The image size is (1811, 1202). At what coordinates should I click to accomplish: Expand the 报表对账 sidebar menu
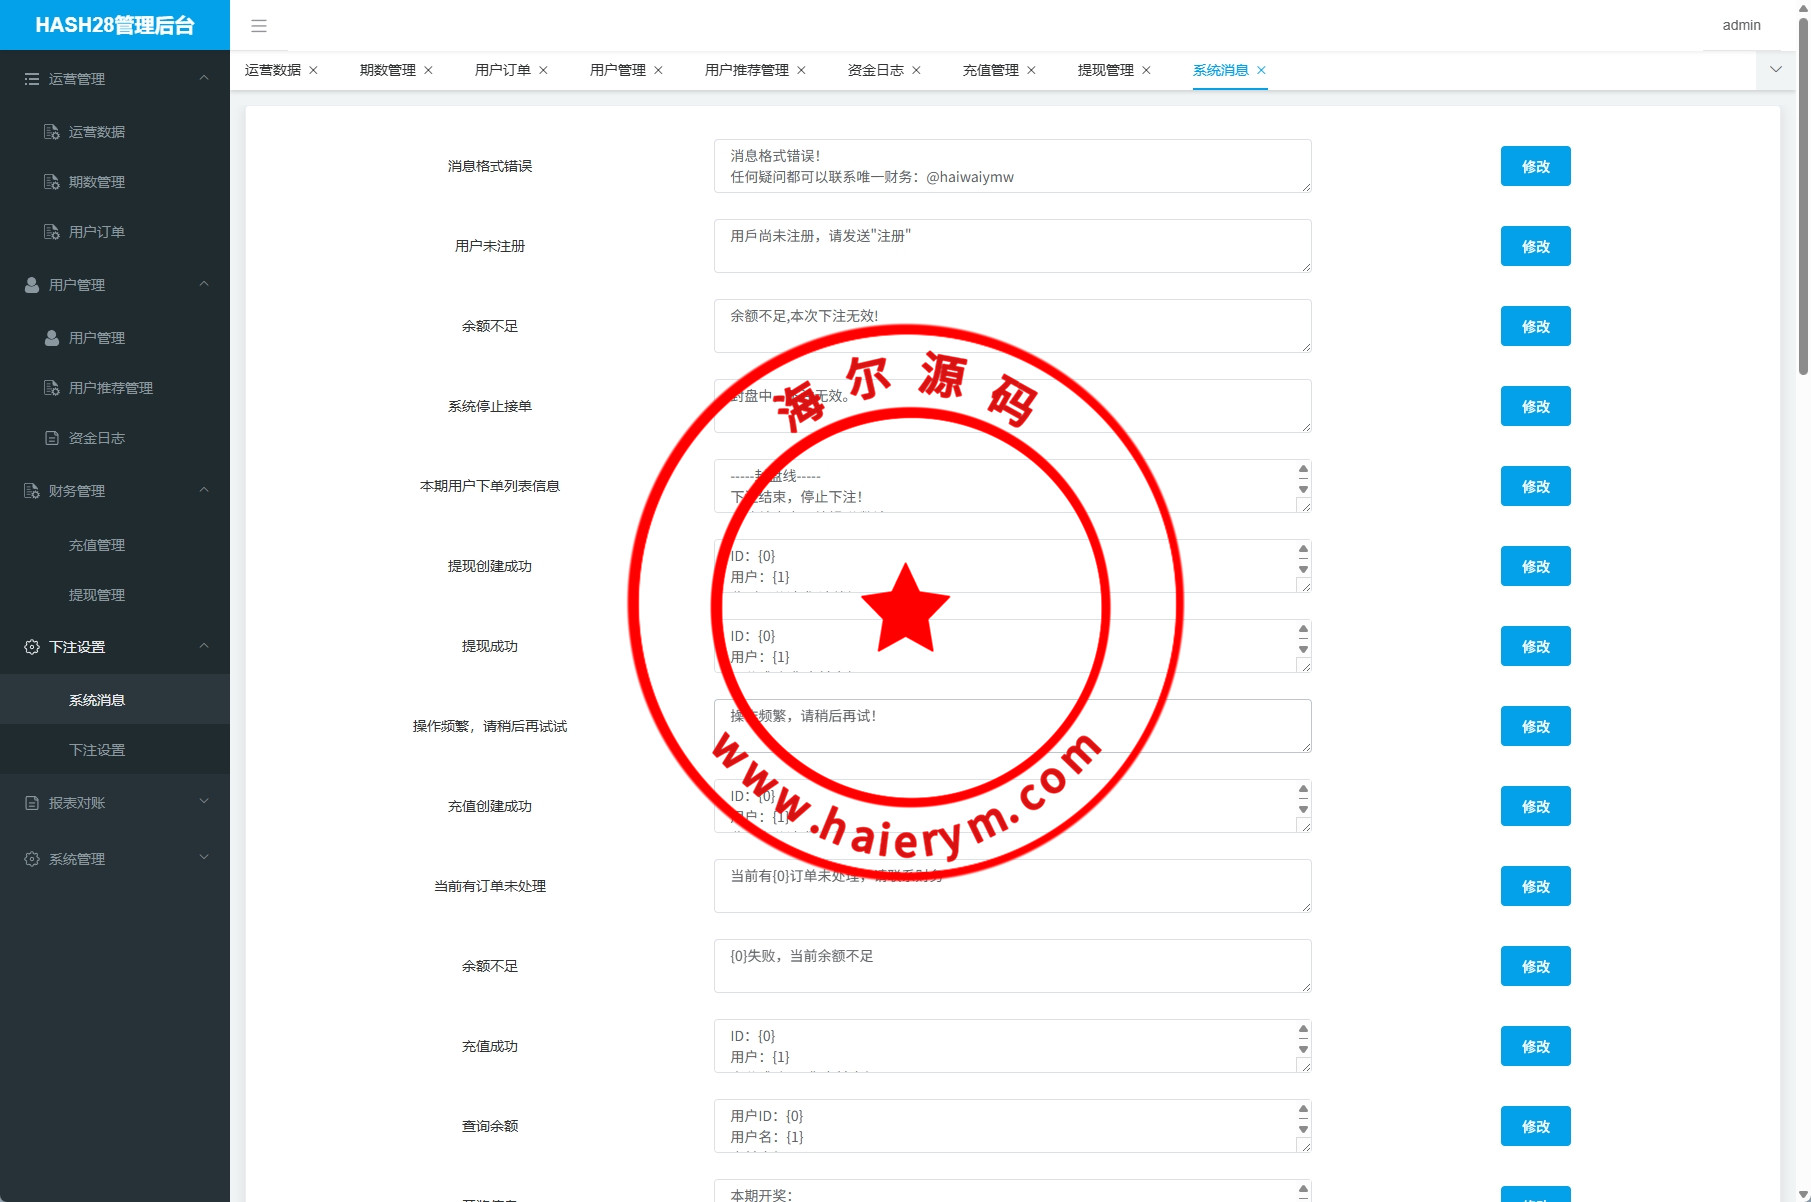tap(204, 802)
